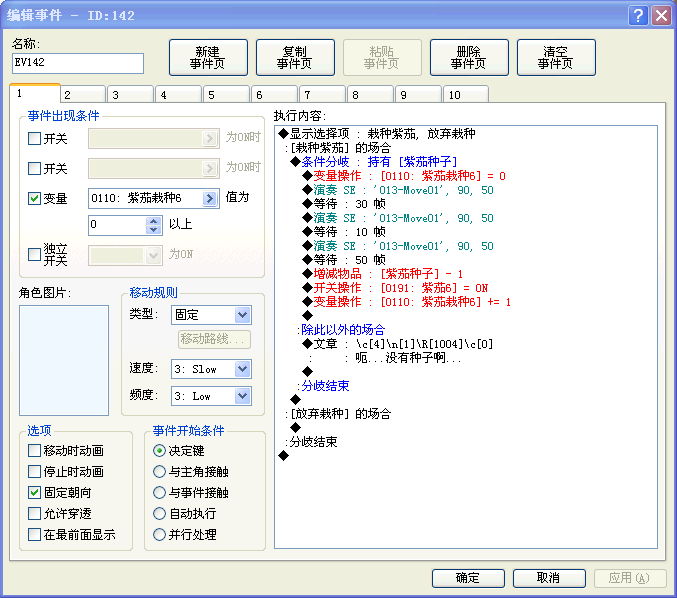677x598 pixels.
Task: Switch to event page tab 8
Action: pos(370,95)
